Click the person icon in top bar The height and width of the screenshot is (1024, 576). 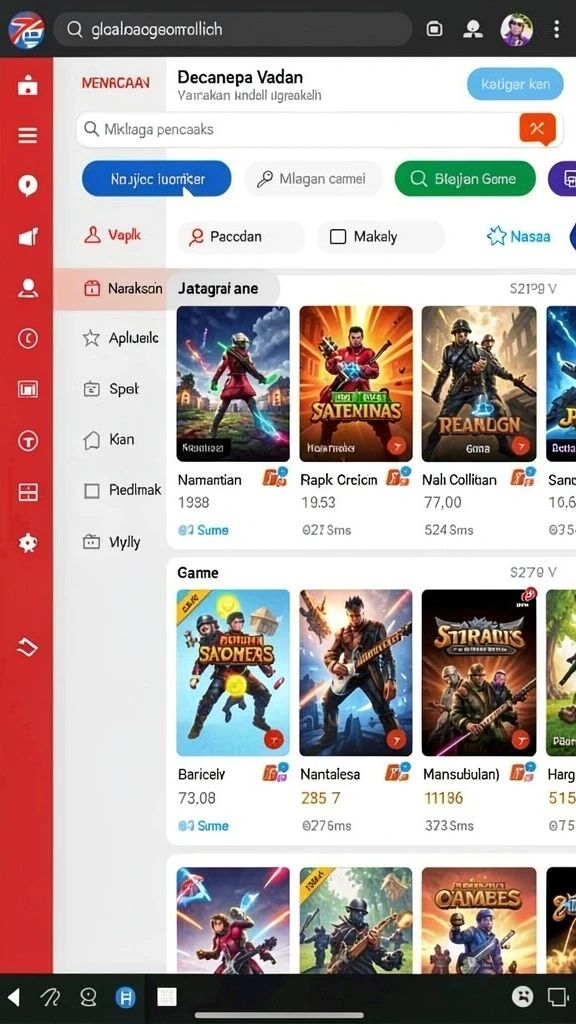click(472, 29)
